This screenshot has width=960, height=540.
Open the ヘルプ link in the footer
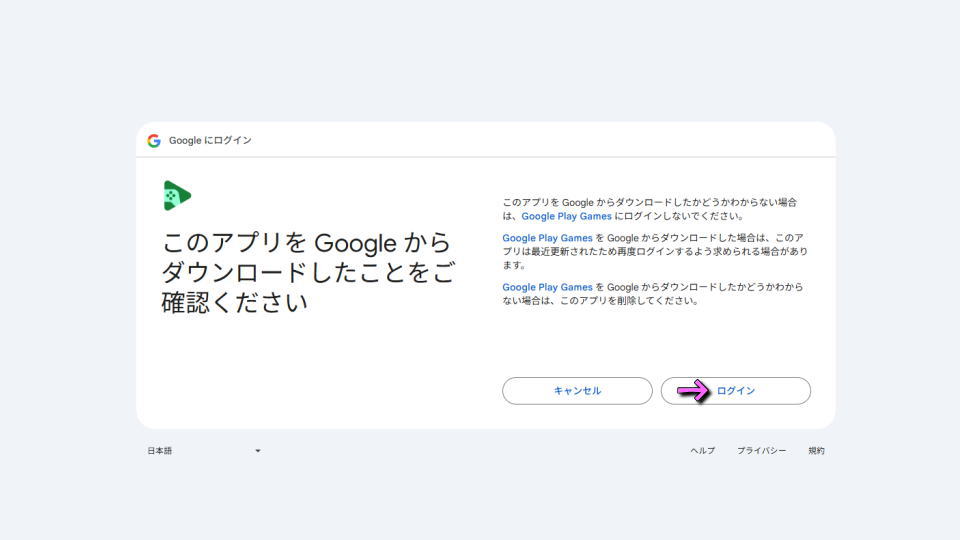(x=702, y=451)
